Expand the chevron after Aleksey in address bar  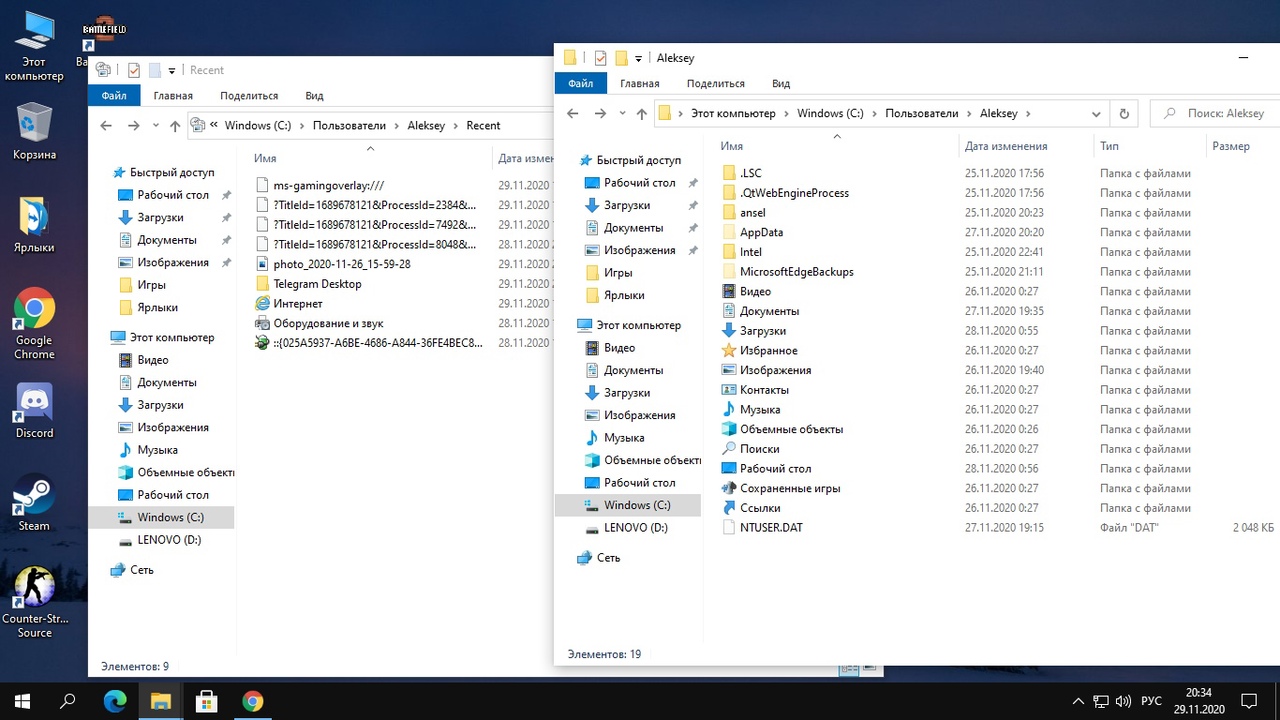point(1028,113)
